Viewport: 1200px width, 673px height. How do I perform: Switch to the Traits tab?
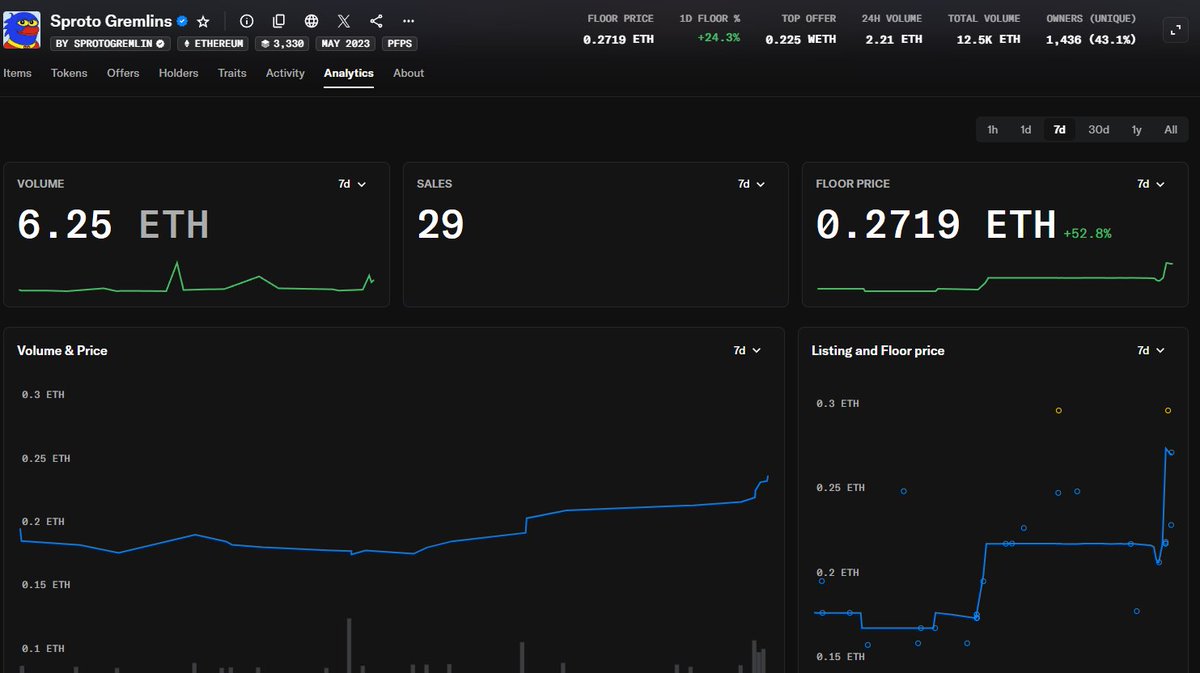click(x=232, y=73)
